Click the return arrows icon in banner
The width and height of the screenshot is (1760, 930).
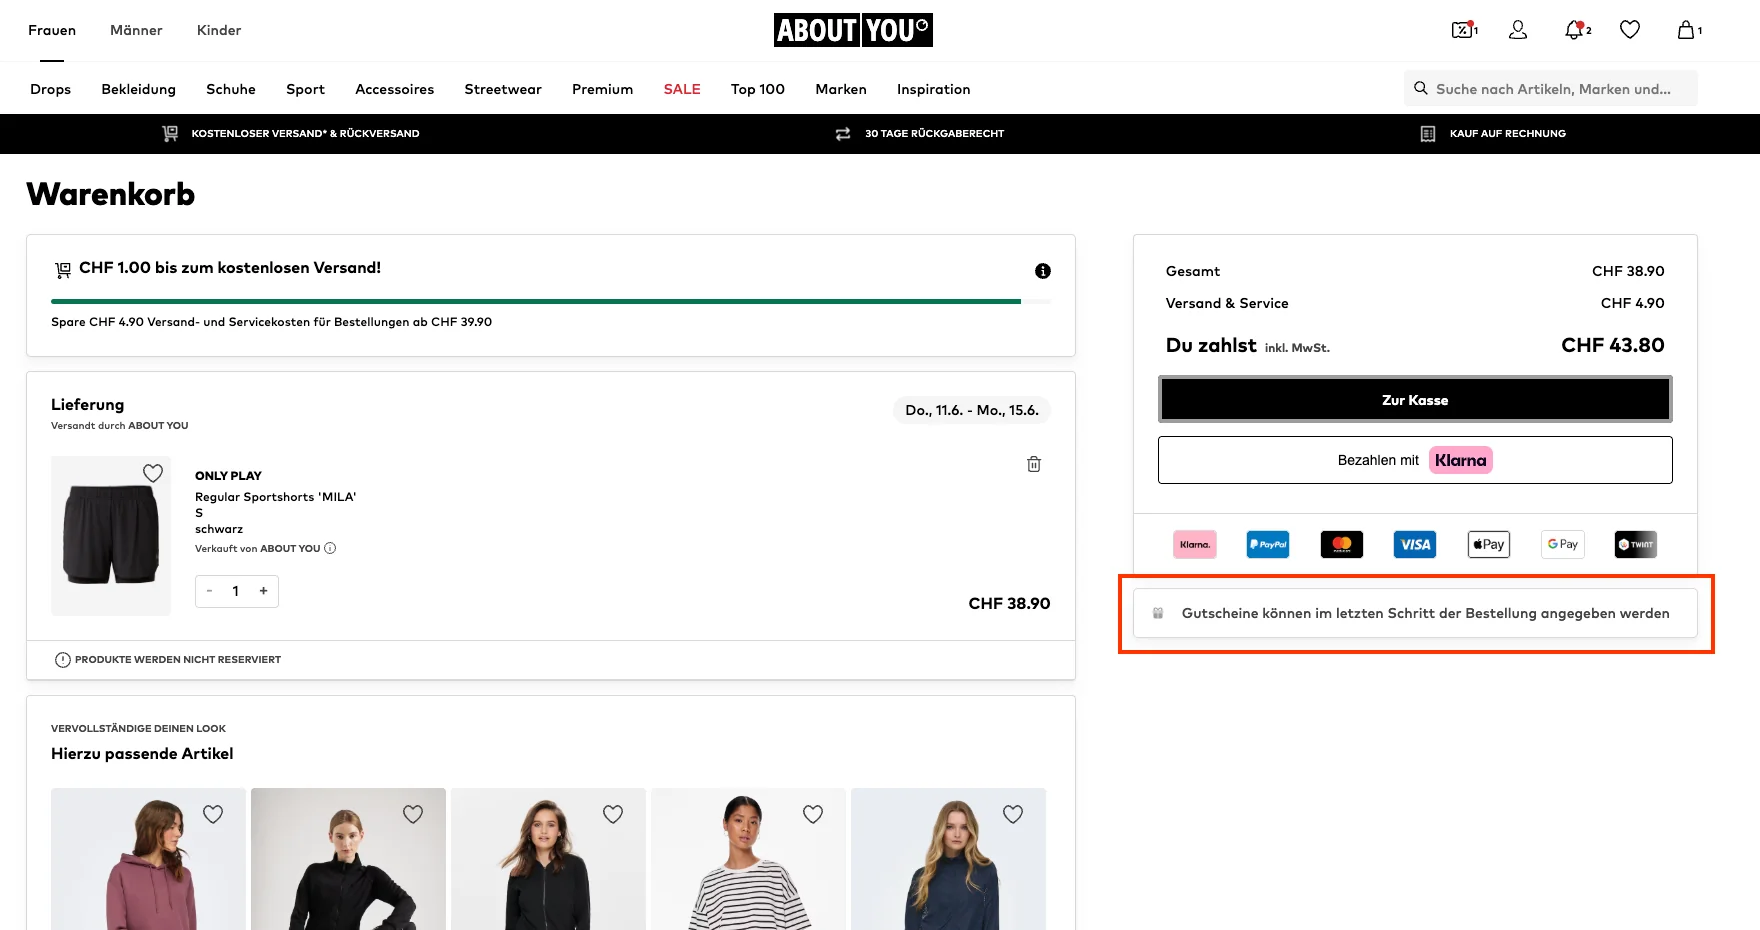(843, 133)
